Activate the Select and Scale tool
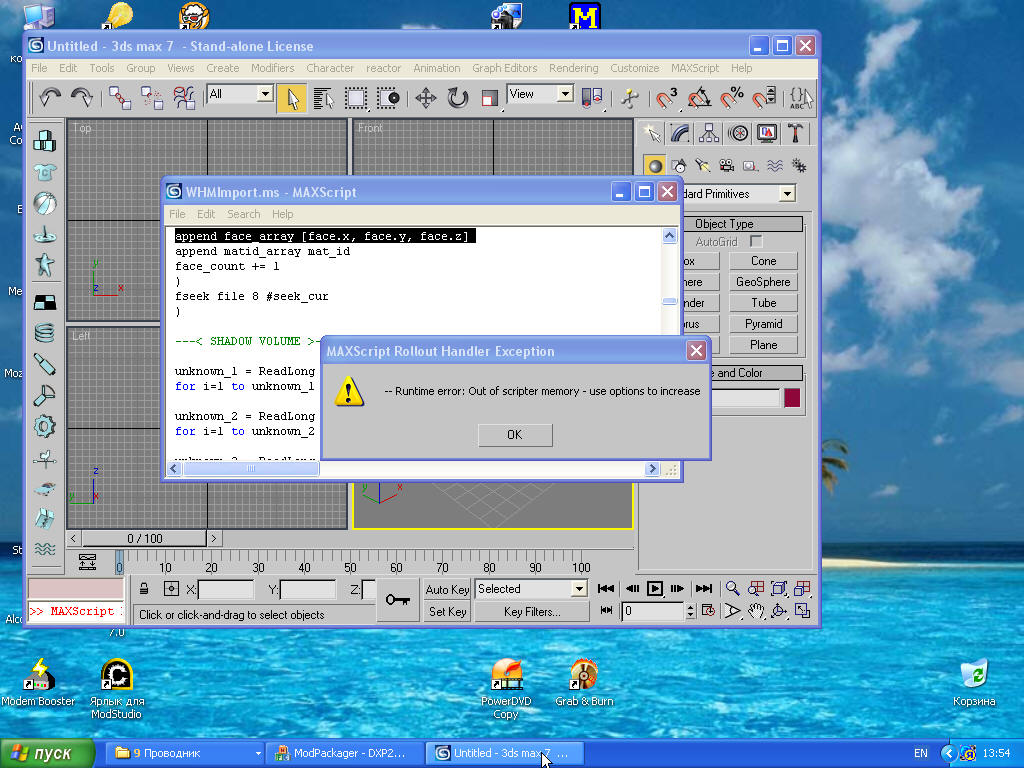This screenshot has height=768, width=1024. click(x=490, y=98)
